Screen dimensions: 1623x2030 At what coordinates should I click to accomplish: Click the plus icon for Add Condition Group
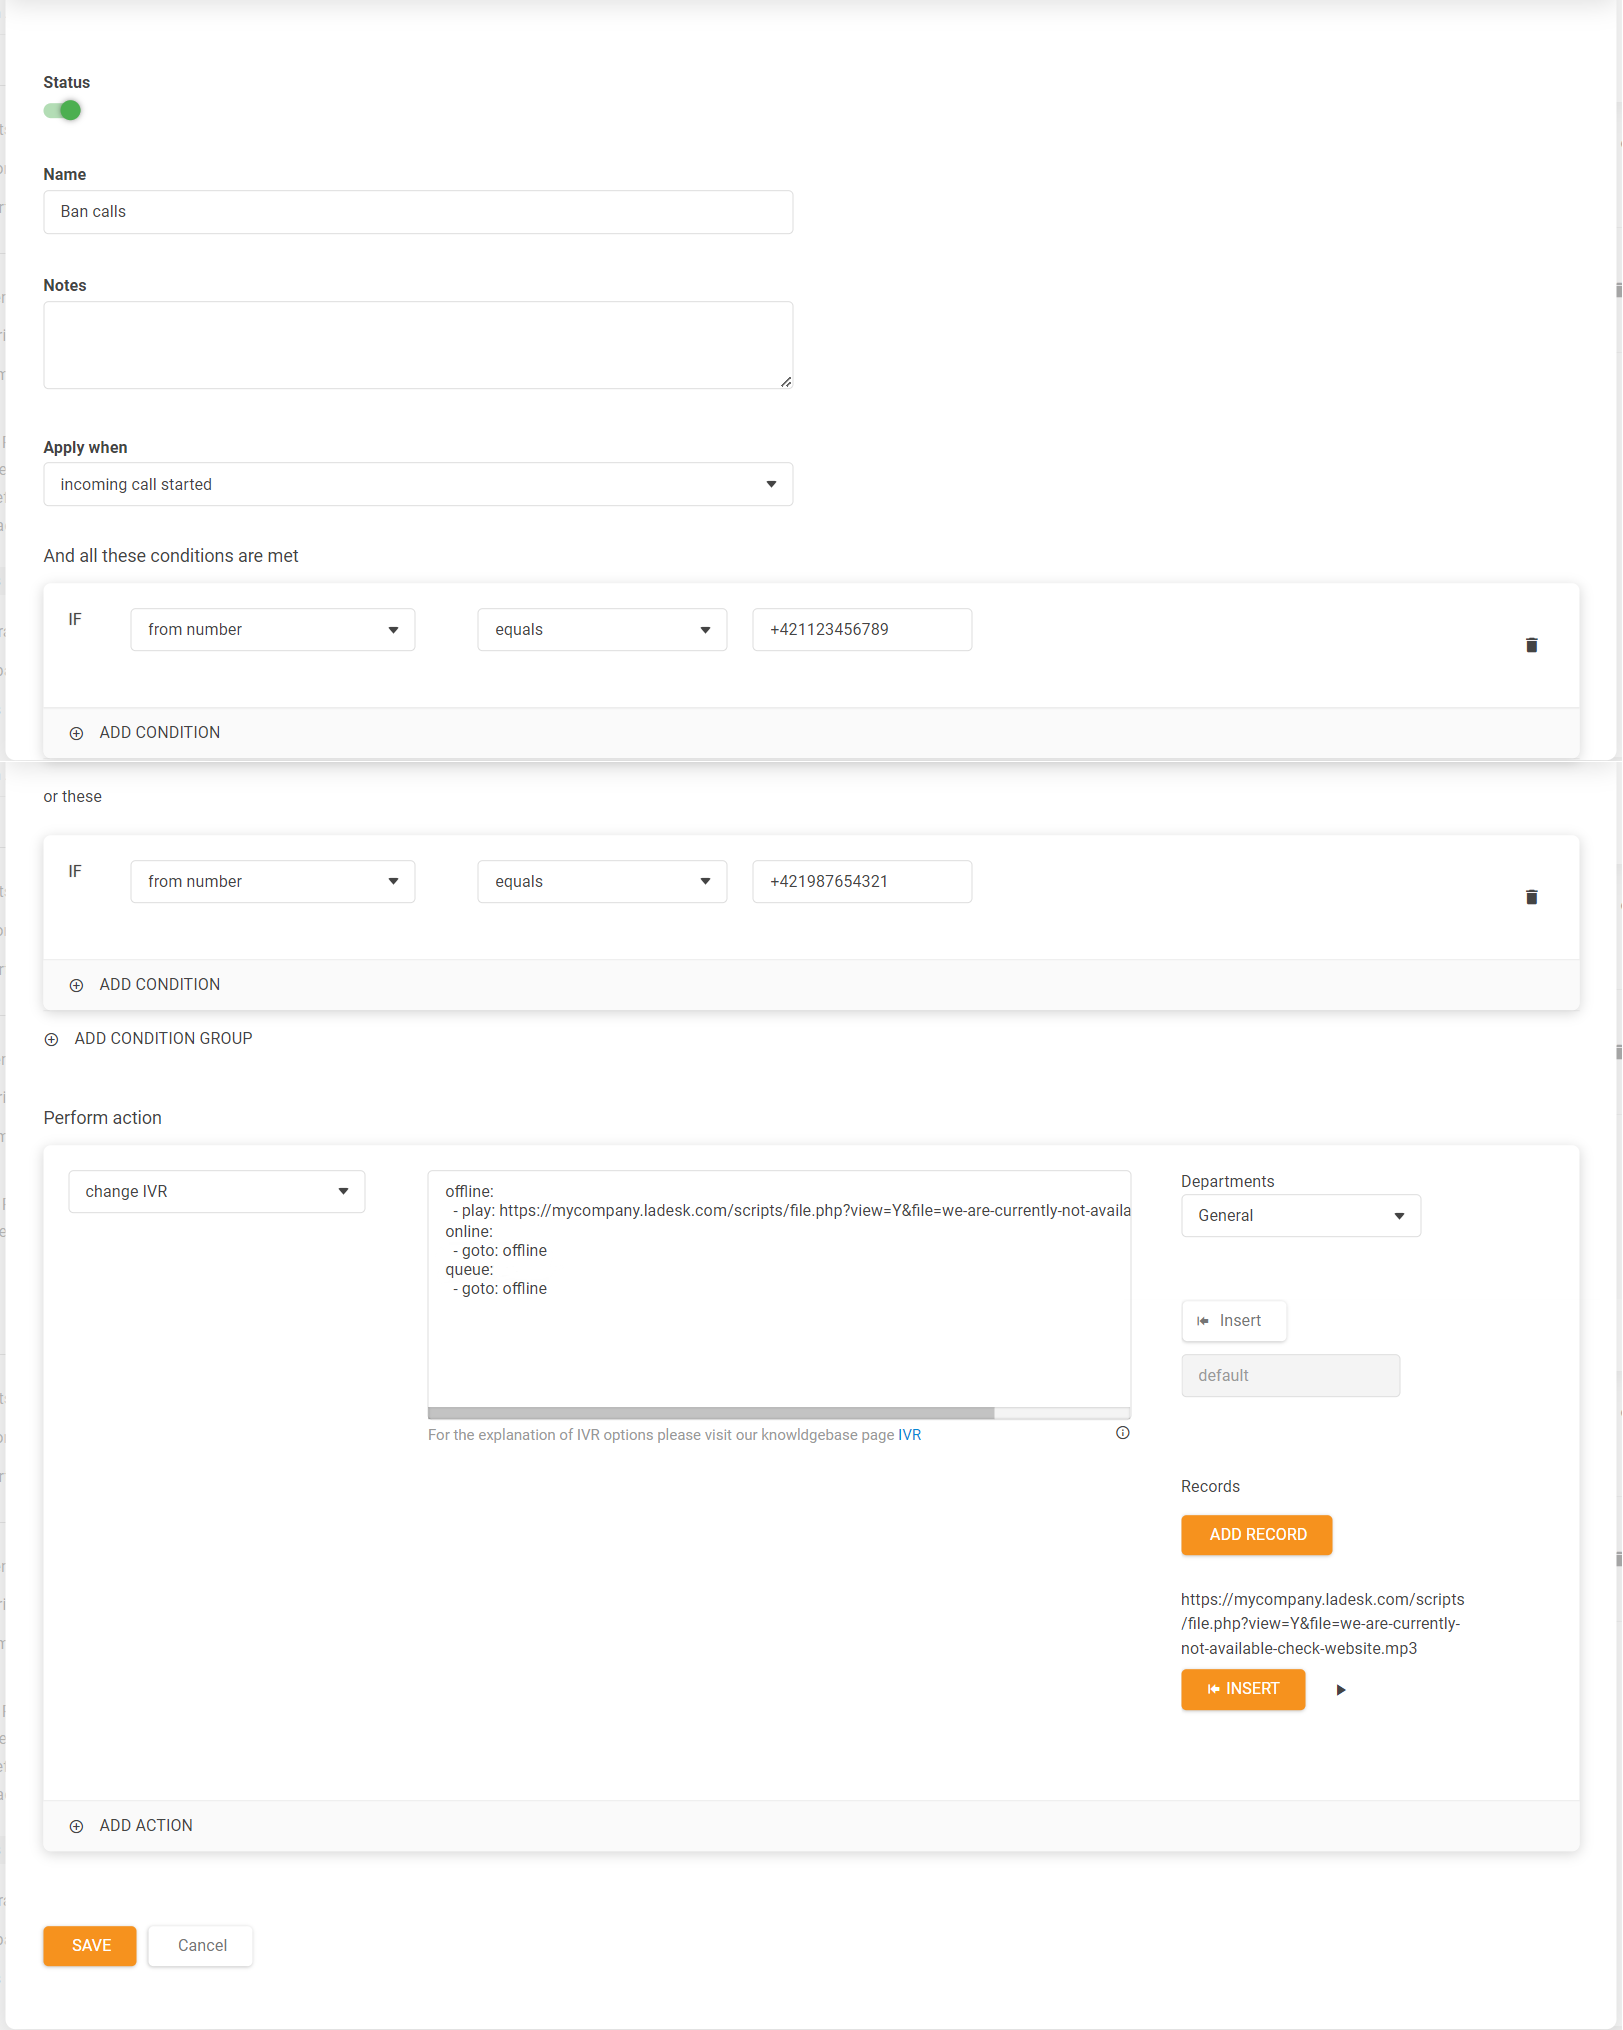pos(52,1039)
